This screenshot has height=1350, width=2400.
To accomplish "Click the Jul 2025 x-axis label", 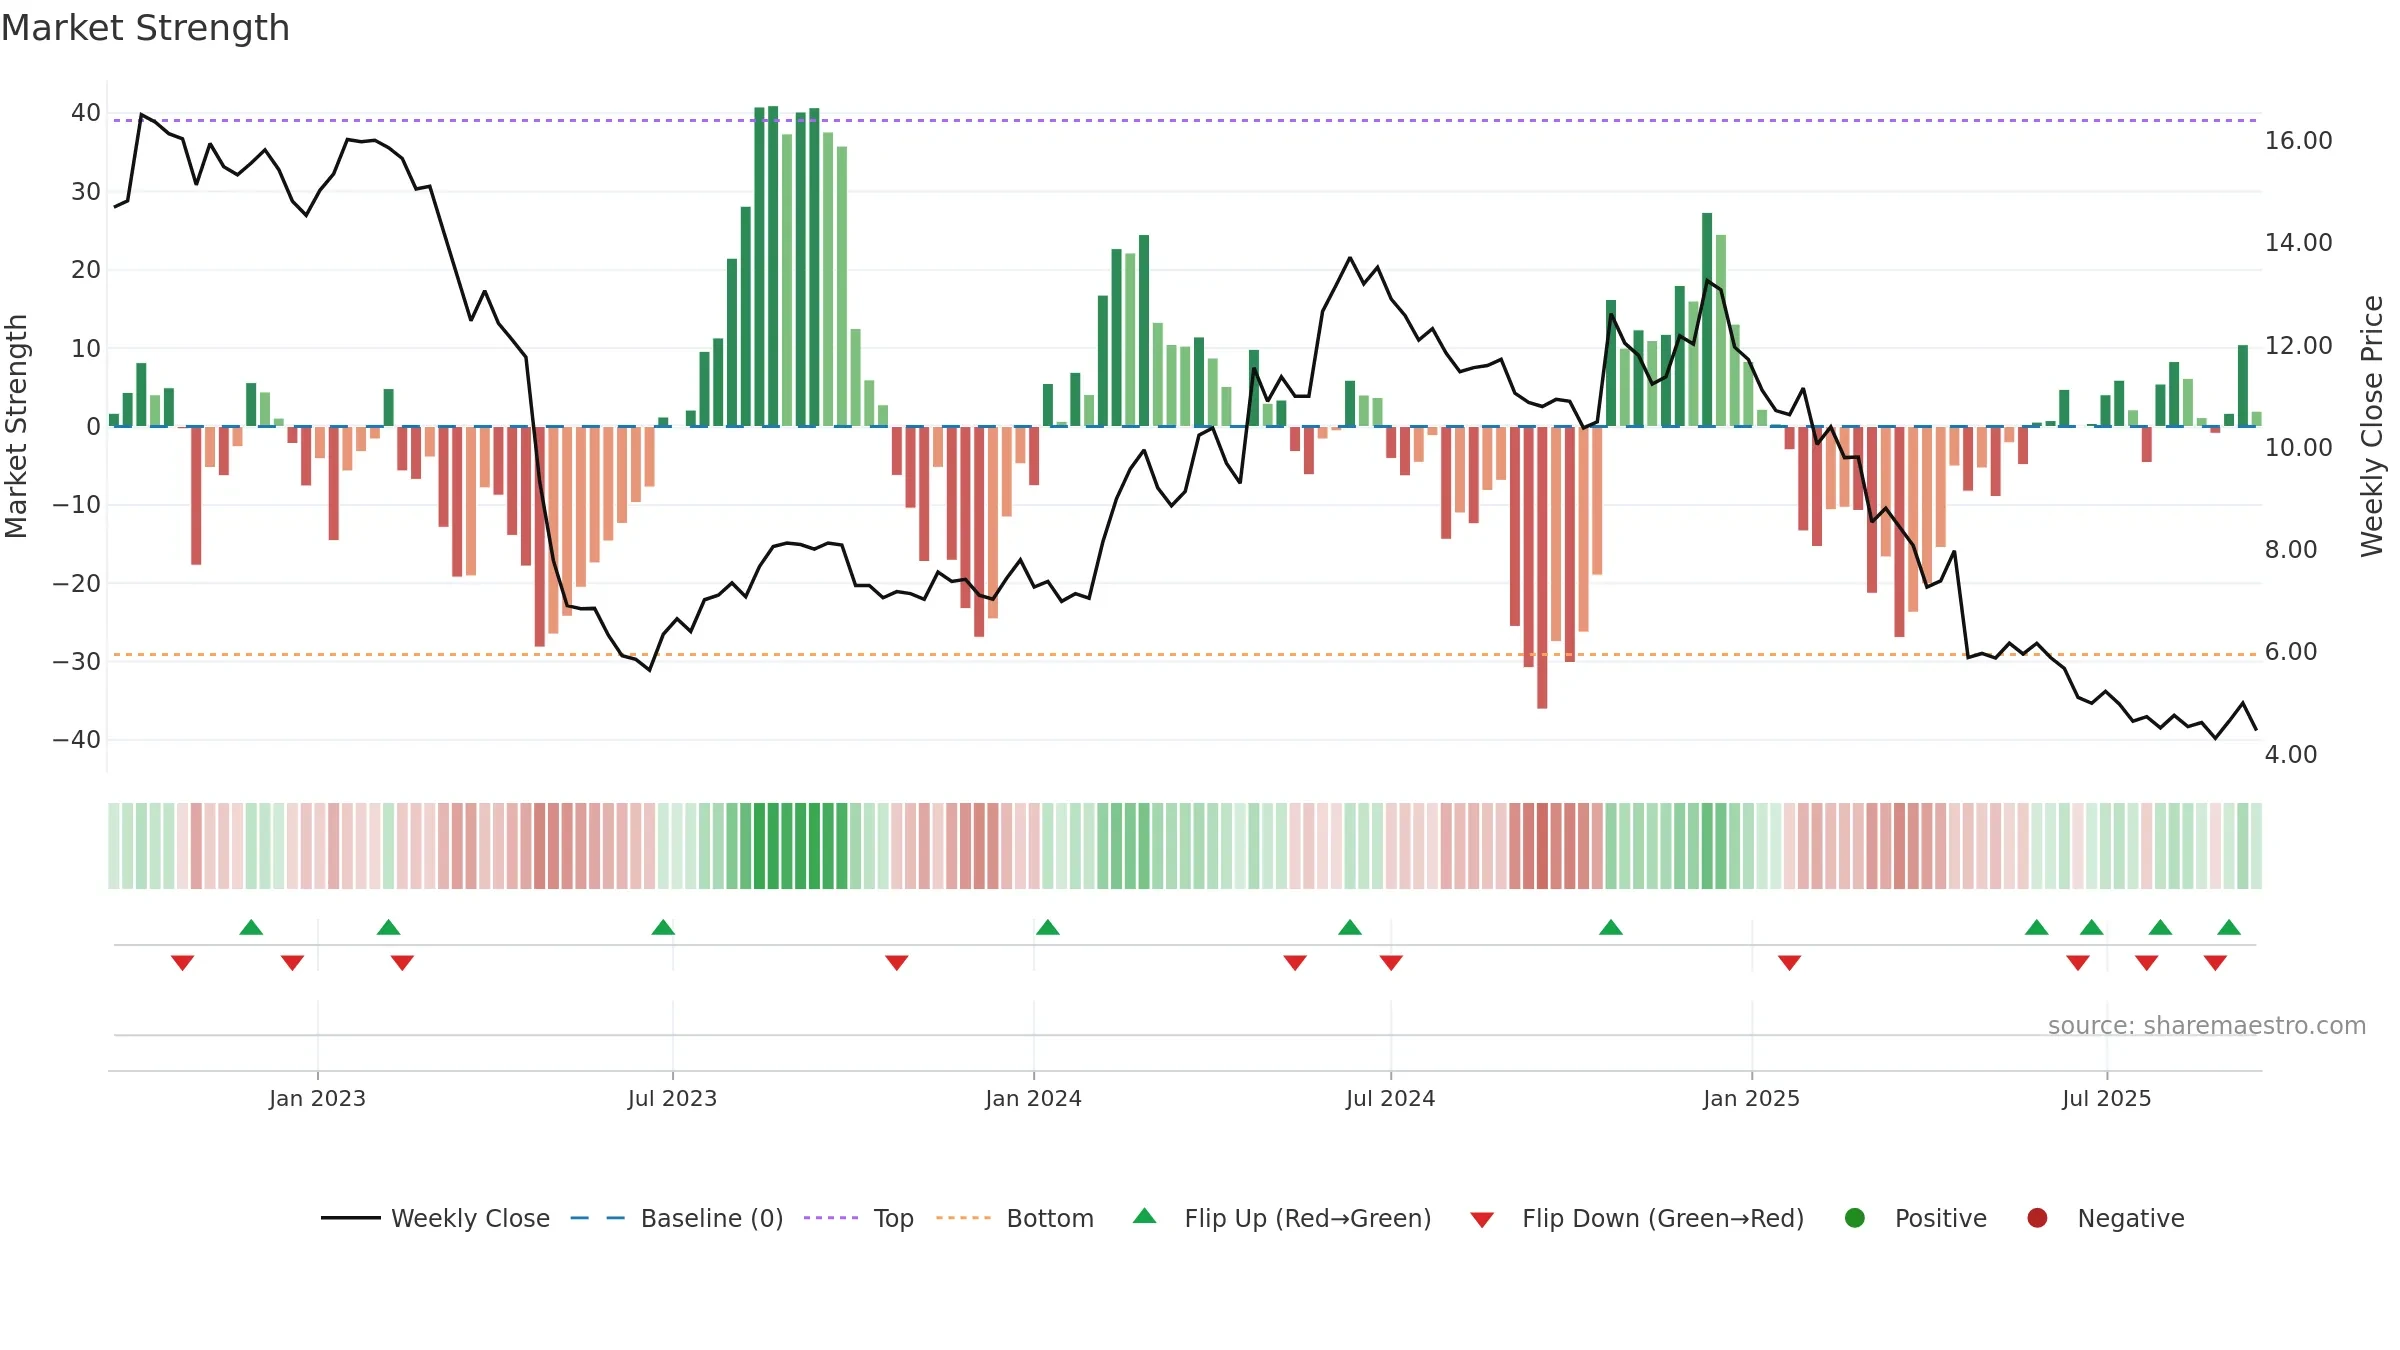I will tap(2106, 1099).
